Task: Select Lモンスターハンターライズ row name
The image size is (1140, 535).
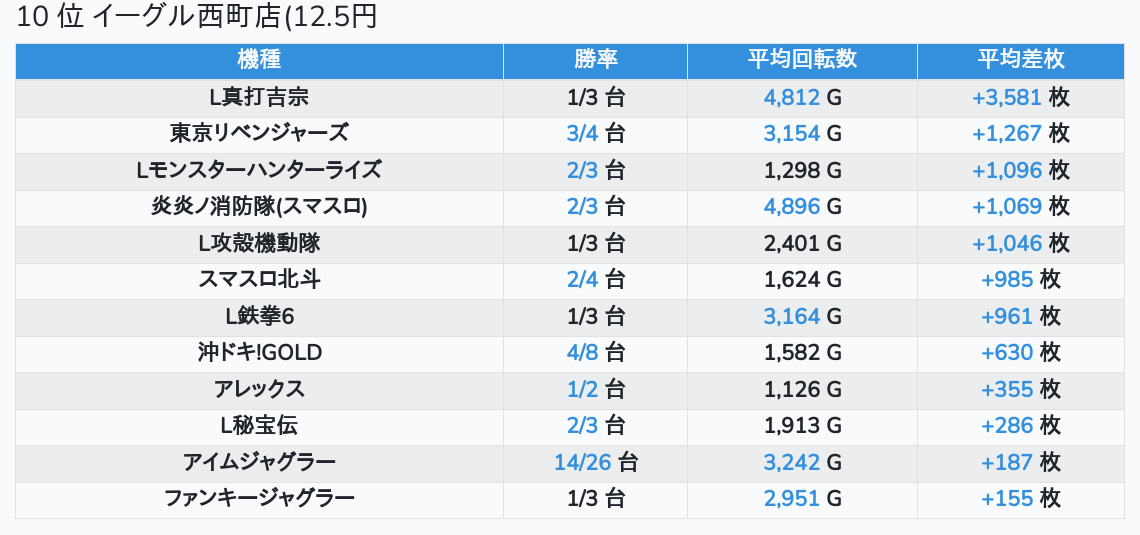Action: pos(259,170)
